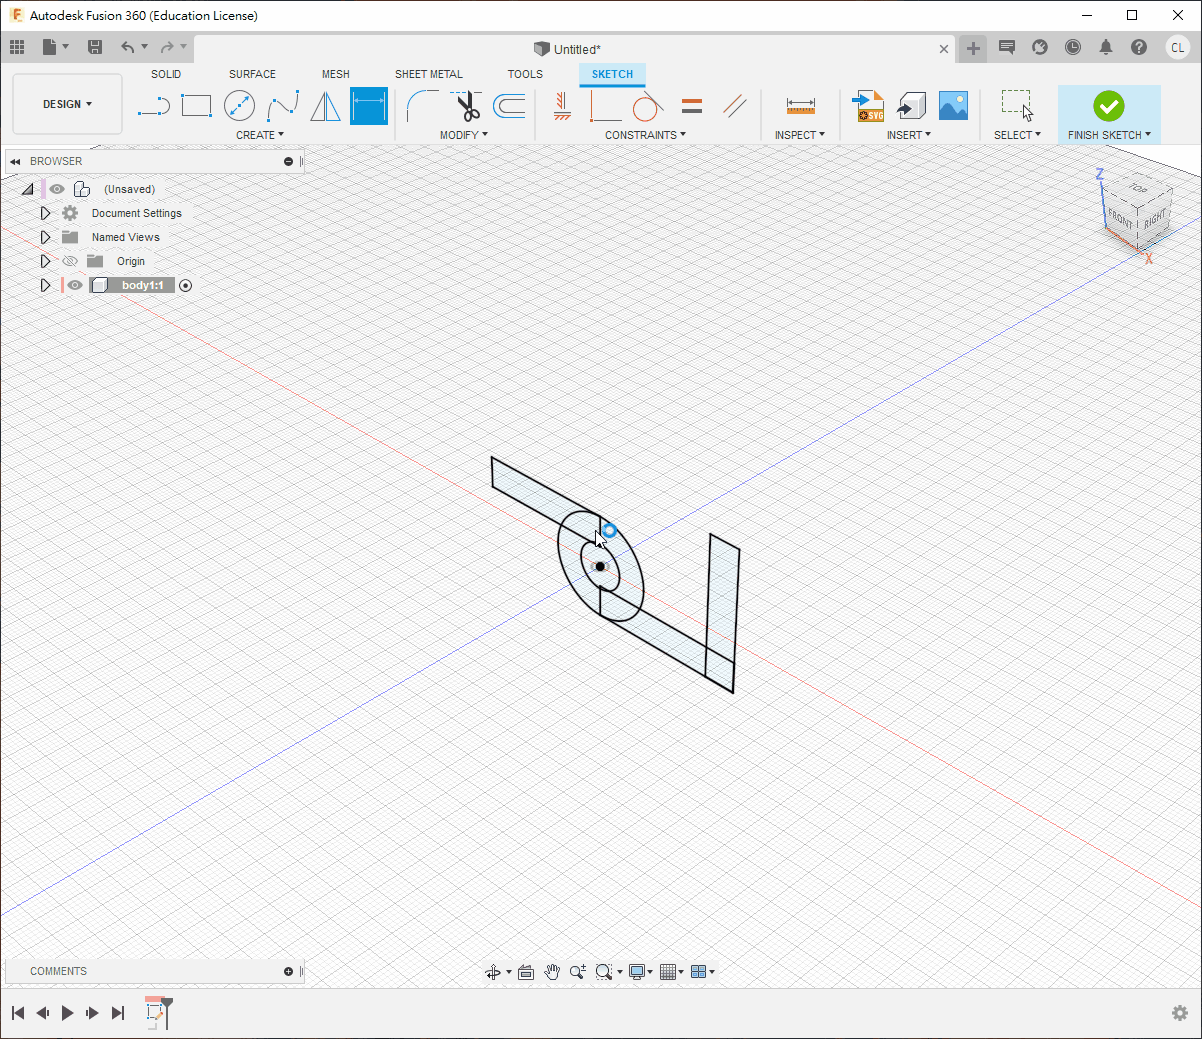Select the 2-Point Rectangle tool
This screenshot has height=1039, width=1202.
[x=196, y=106]
